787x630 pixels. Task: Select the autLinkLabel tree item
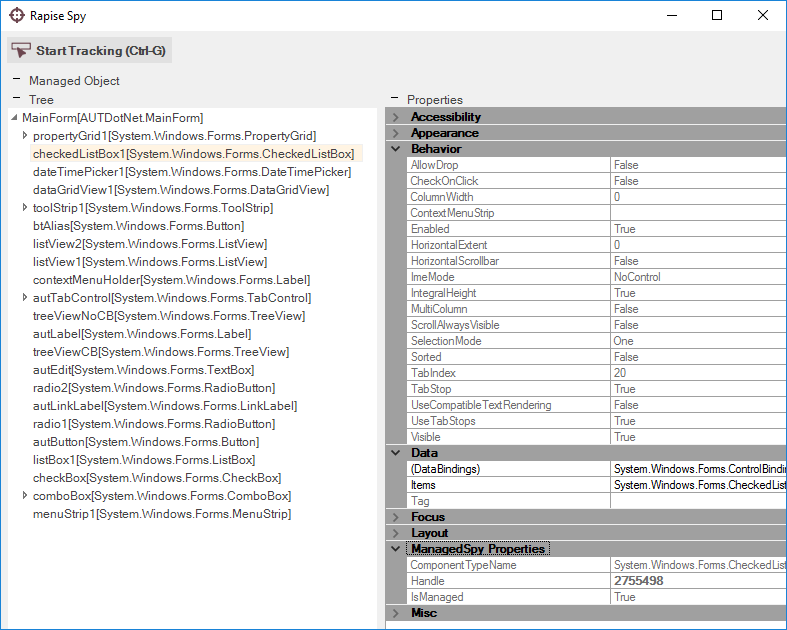(x=165, y=406)
